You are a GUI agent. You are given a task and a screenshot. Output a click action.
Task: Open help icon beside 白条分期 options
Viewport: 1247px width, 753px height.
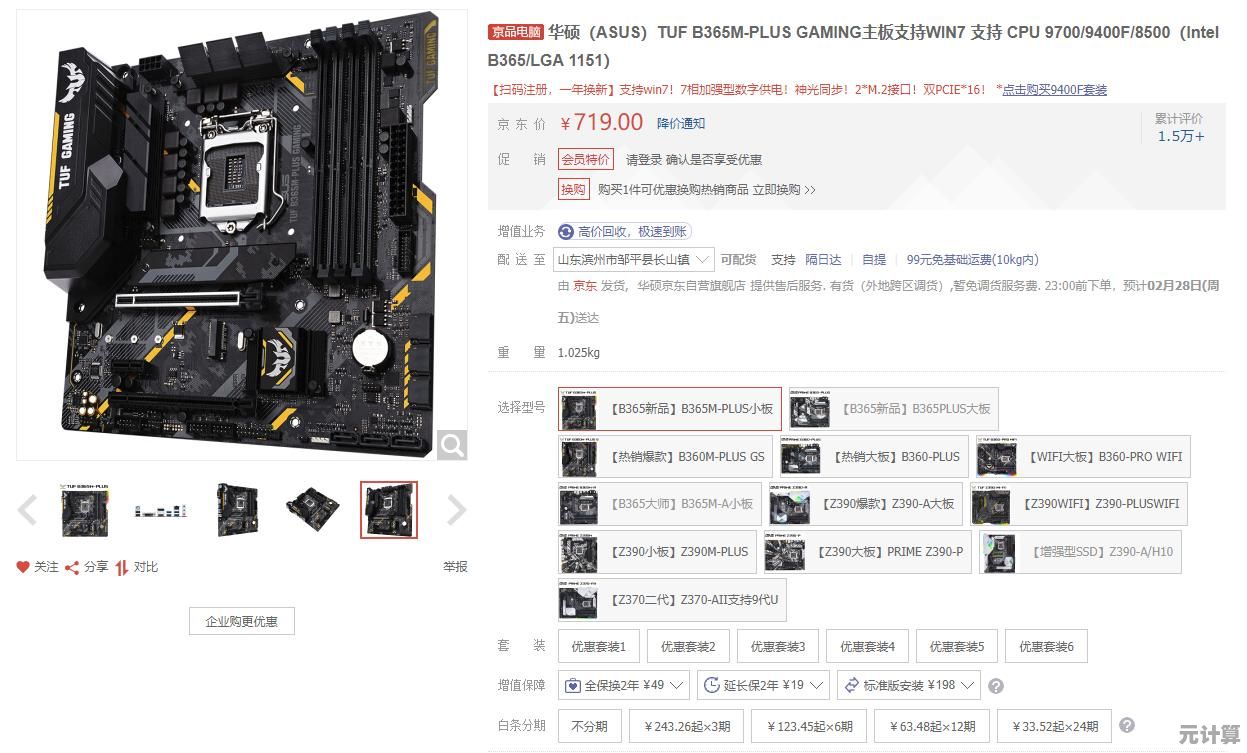coord(1127,725)
